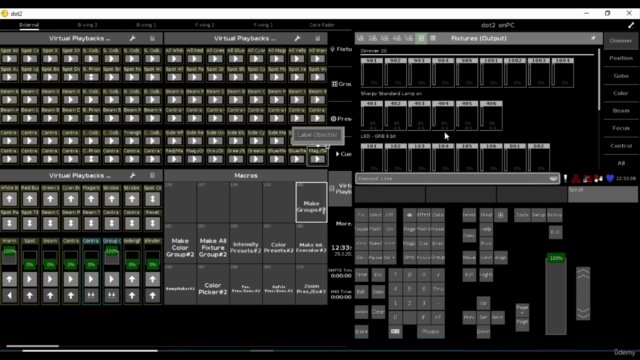Switch to the Core Fader tab
Viewport: 640px width, 360px height.
[x=322, y=25]
